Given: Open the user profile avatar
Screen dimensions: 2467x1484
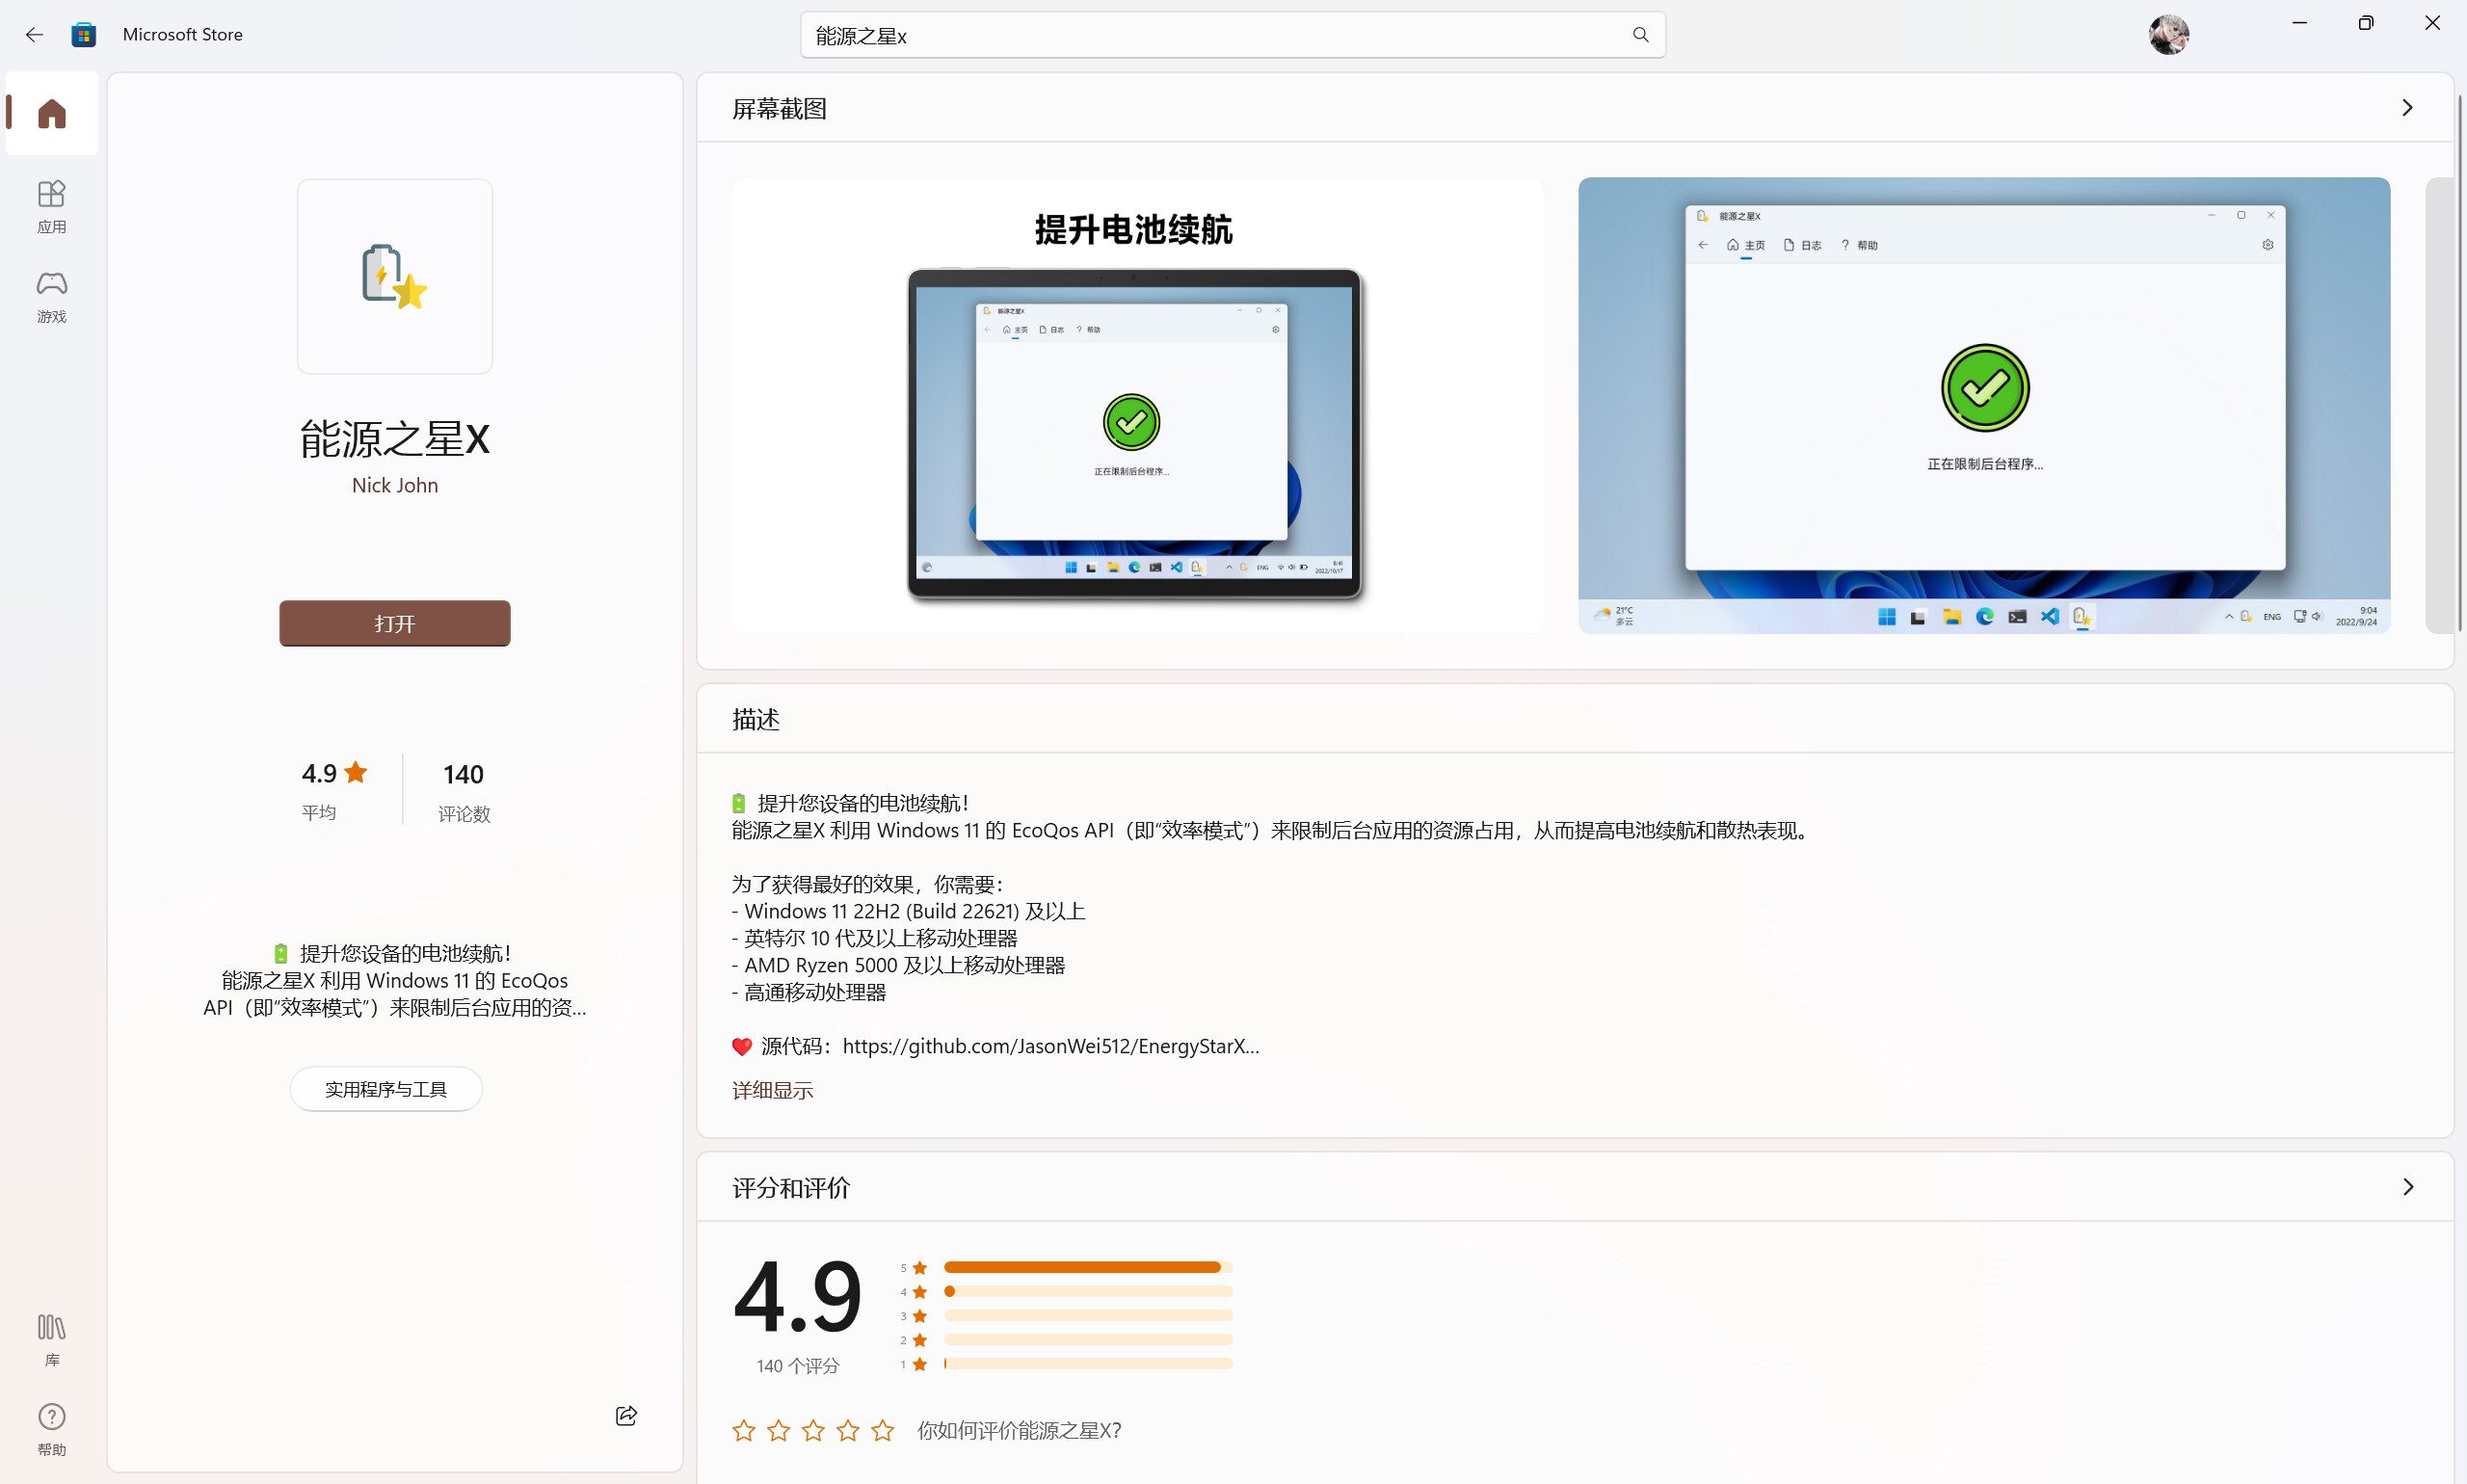Looking at the screenshot, I should 2168,35.
